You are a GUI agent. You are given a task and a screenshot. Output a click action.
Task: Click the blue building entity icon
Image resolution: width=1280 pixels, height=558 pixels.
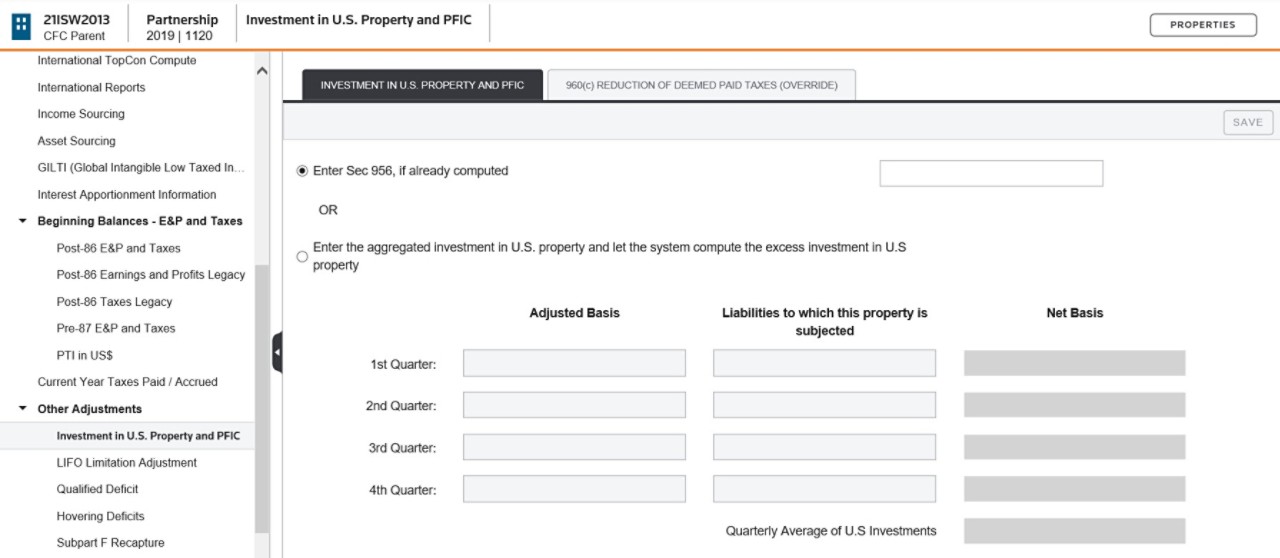tap(21, 27)
